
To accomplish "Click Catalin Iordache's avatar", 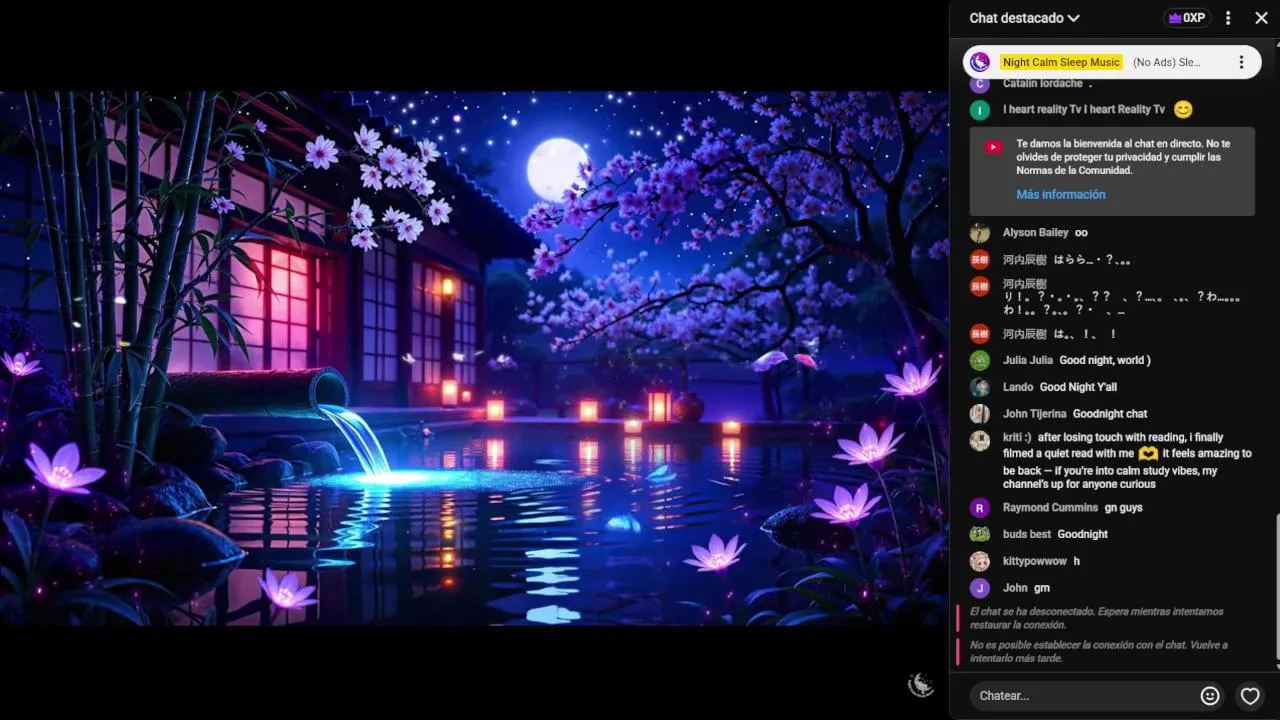I will [980, 84].
